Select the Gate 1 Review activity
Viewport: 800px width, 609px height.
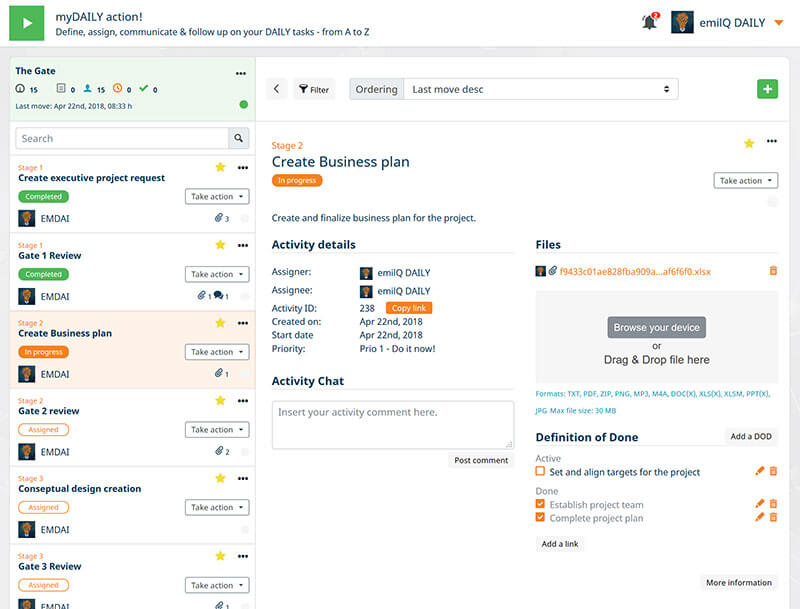pyautogui.click(x=49, y=256)
